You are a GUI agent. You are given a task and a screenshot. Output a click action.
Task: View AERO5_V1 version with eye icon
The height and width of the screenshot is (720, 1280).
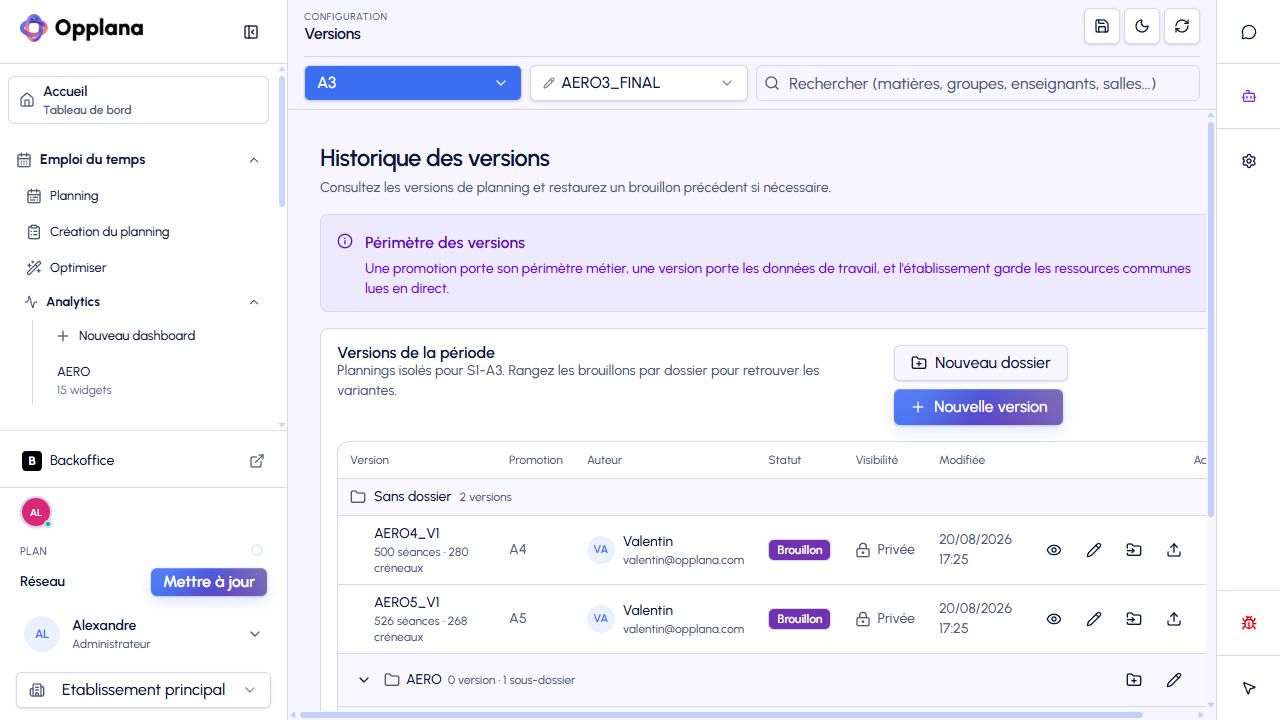(x=1054, y=619)
